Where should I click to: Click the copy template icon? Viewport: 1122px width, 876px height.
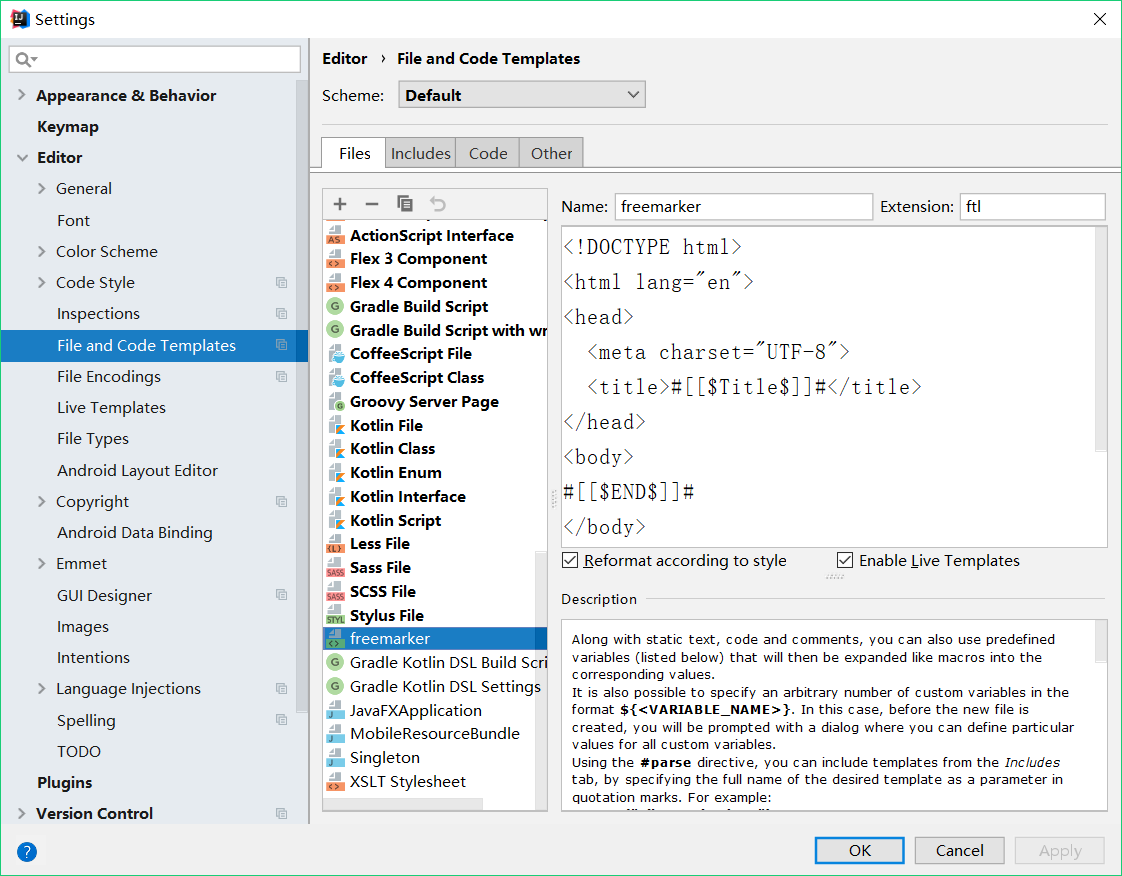(404, 204)
